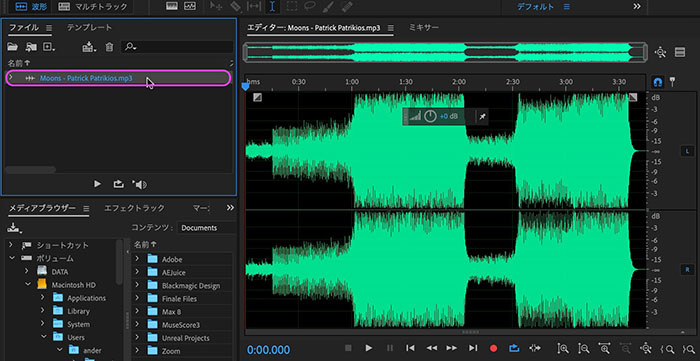Select the Razor tool in toolbar
The height and width of the screenshot is (361, 700).
(235, 7)
